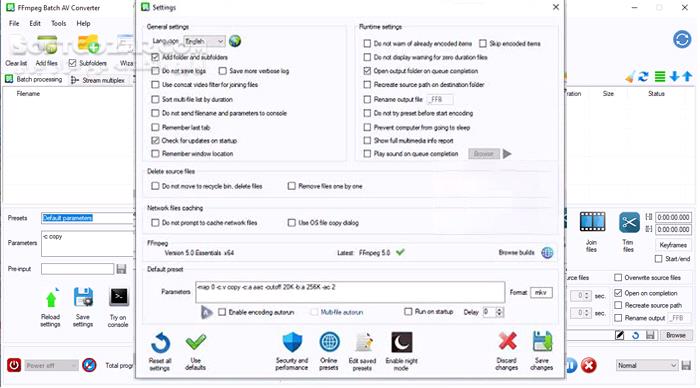The width and height of the screenshot is (700, 388).
Task: Enable night mode moon icon
Action: coord(401,343)
